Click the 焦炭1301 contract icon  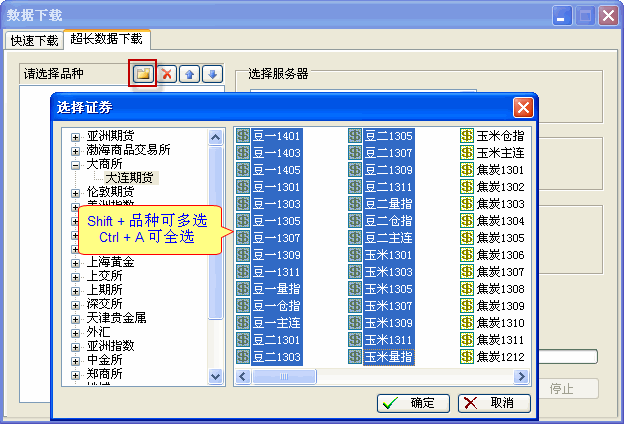(467, 170)
